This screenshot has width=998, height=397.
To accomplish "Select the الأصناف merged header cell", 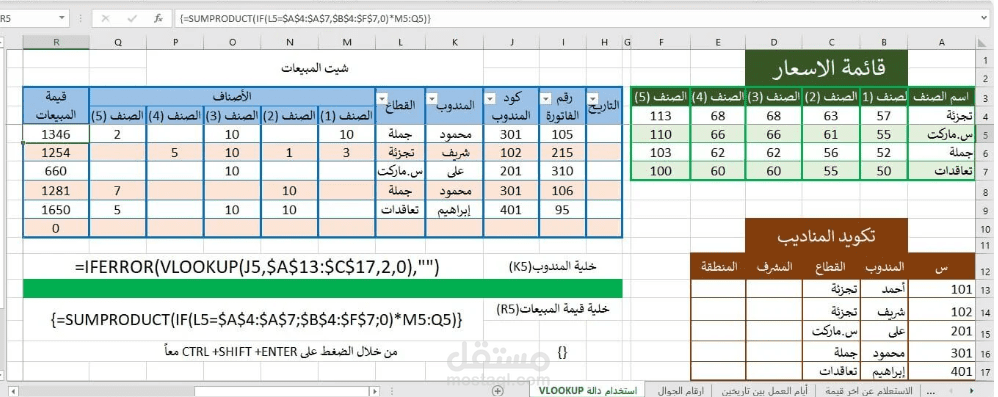I will point(232,96).
